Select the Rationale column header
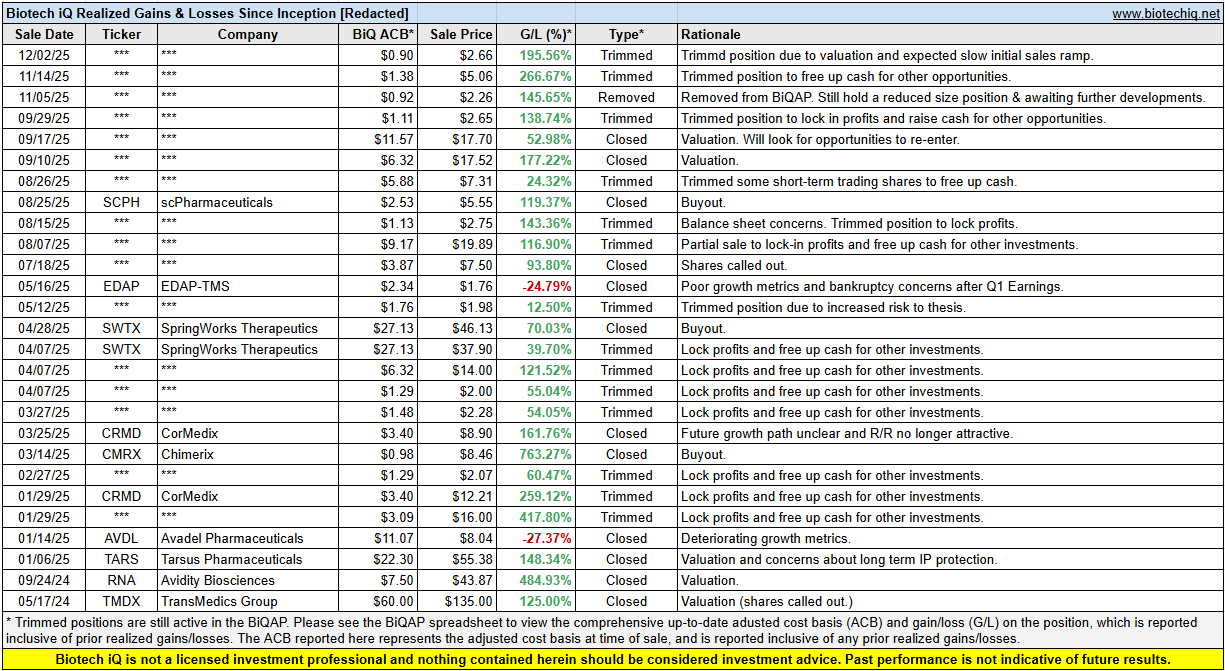 coord(950,34)
